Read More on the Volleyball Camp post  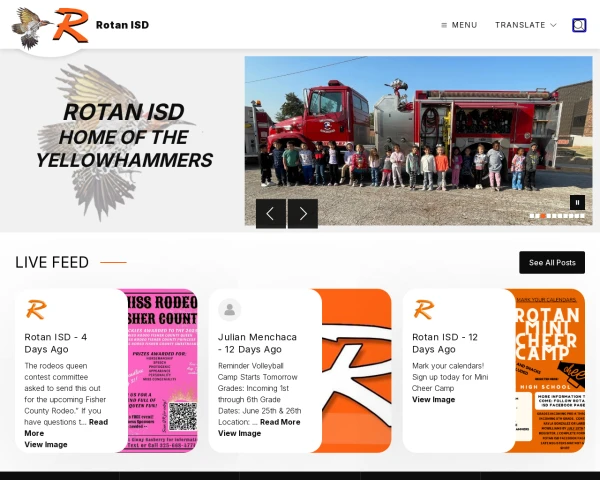[280, 422]
